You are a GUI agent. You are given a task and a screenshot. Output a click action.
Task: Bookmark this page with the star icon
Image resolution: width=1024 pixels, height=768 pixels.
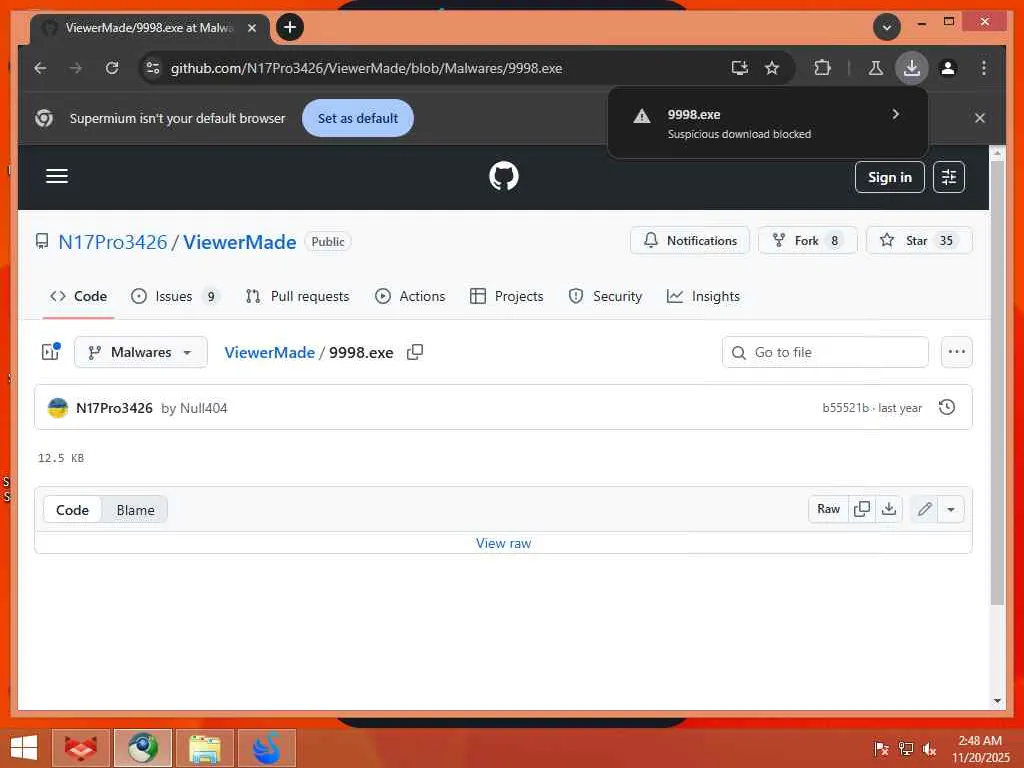coord(772,68)
